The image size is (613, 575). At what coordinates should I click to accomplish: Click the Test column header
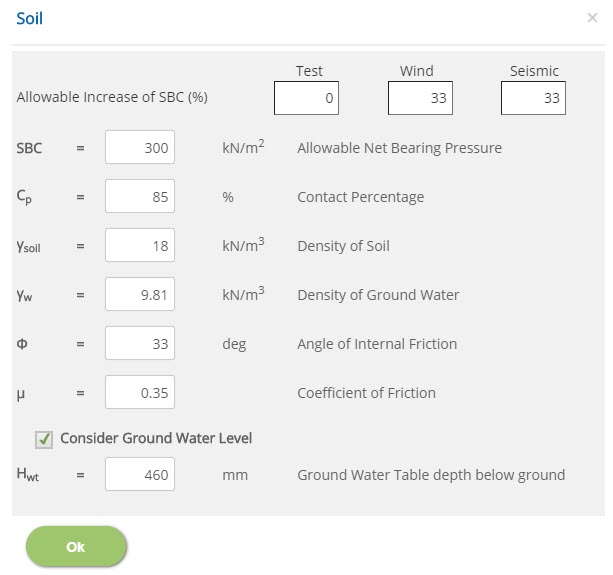(309, 71)
